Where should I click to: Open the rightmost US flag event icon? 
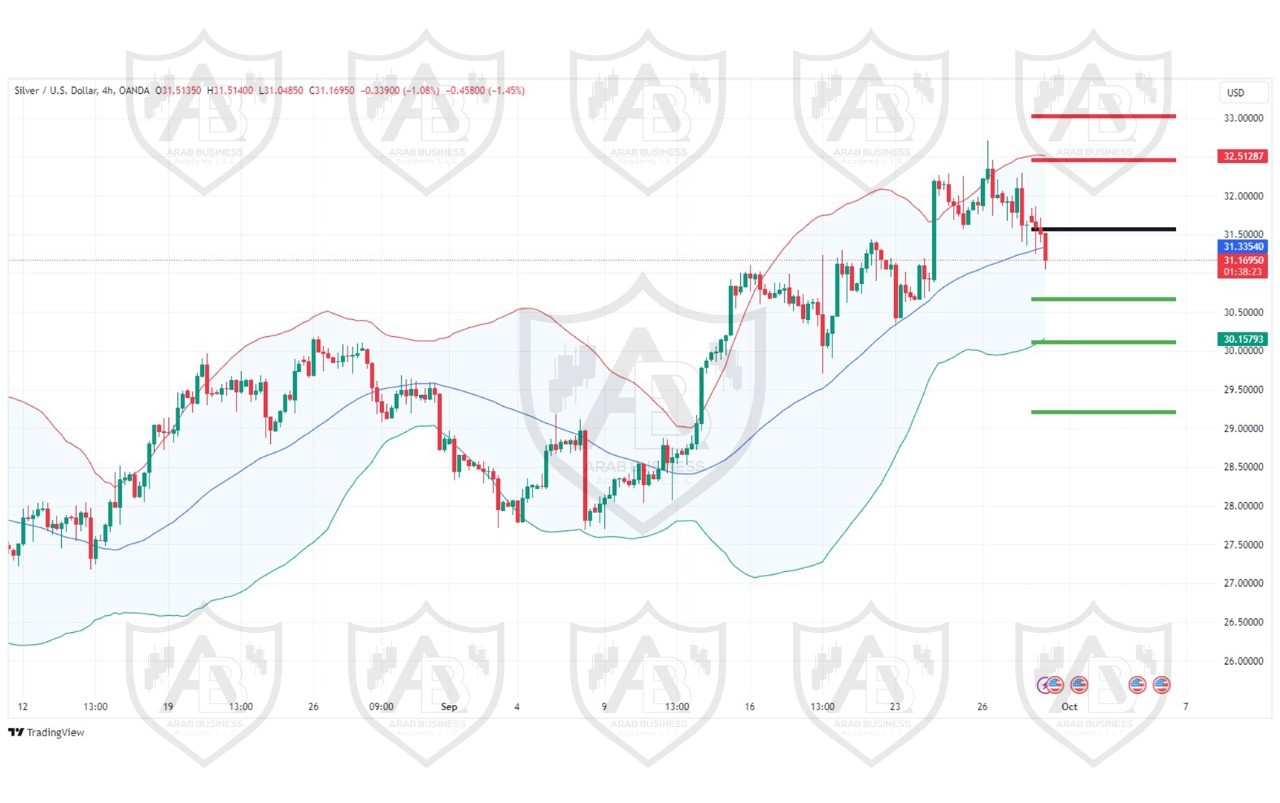[1161, 685]
